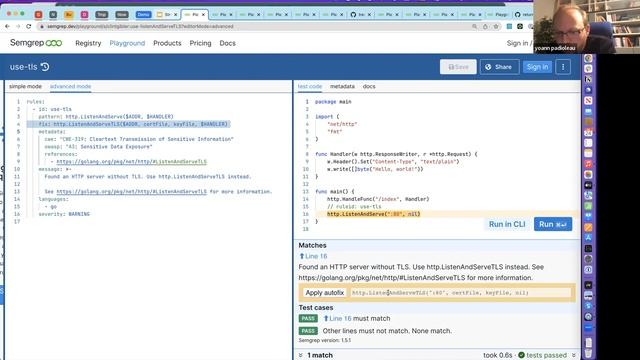Viewport: 640px width, 360px height.
Task: Open the three-dot more options menu
Action: pos(563,67)
